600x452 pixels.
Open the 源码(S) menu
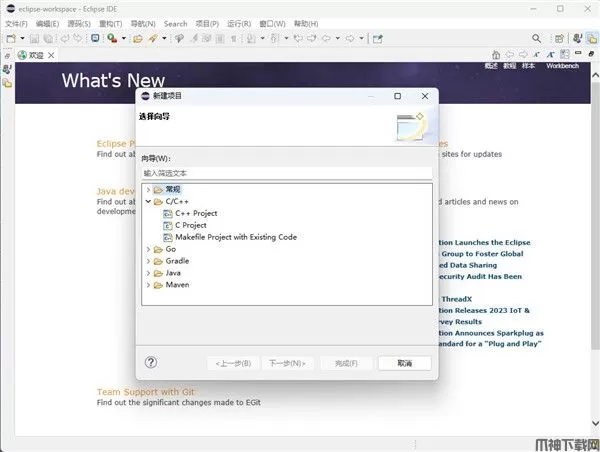[79, 24]
